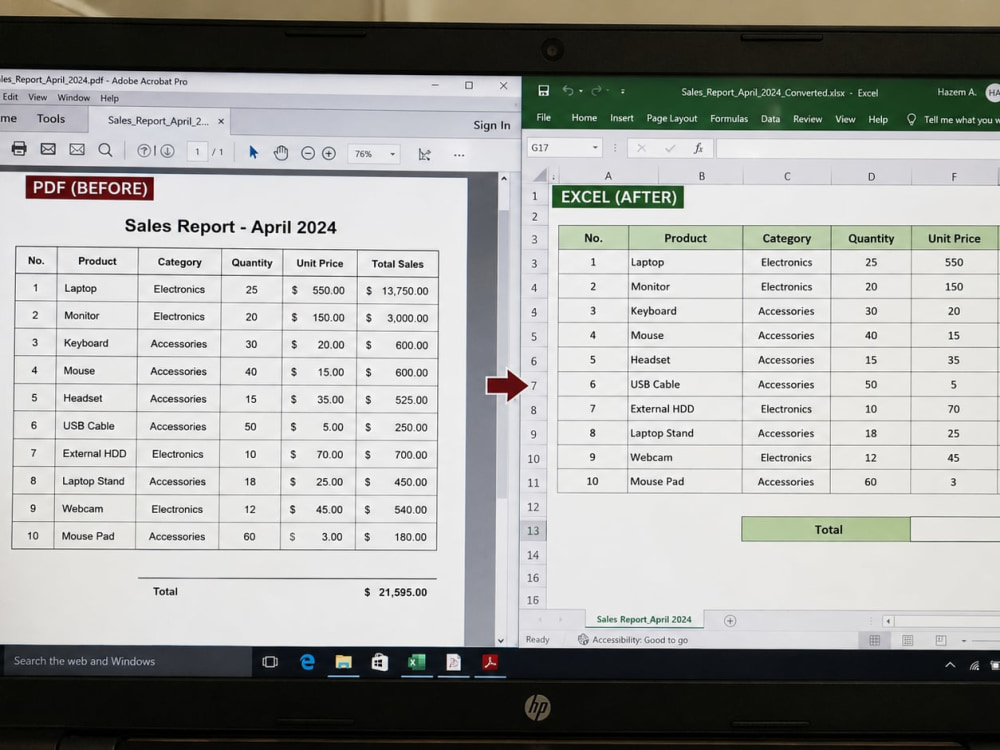
Task: Open Adobe Acrobat from the taskbar
Action: (x=490, y=663)
